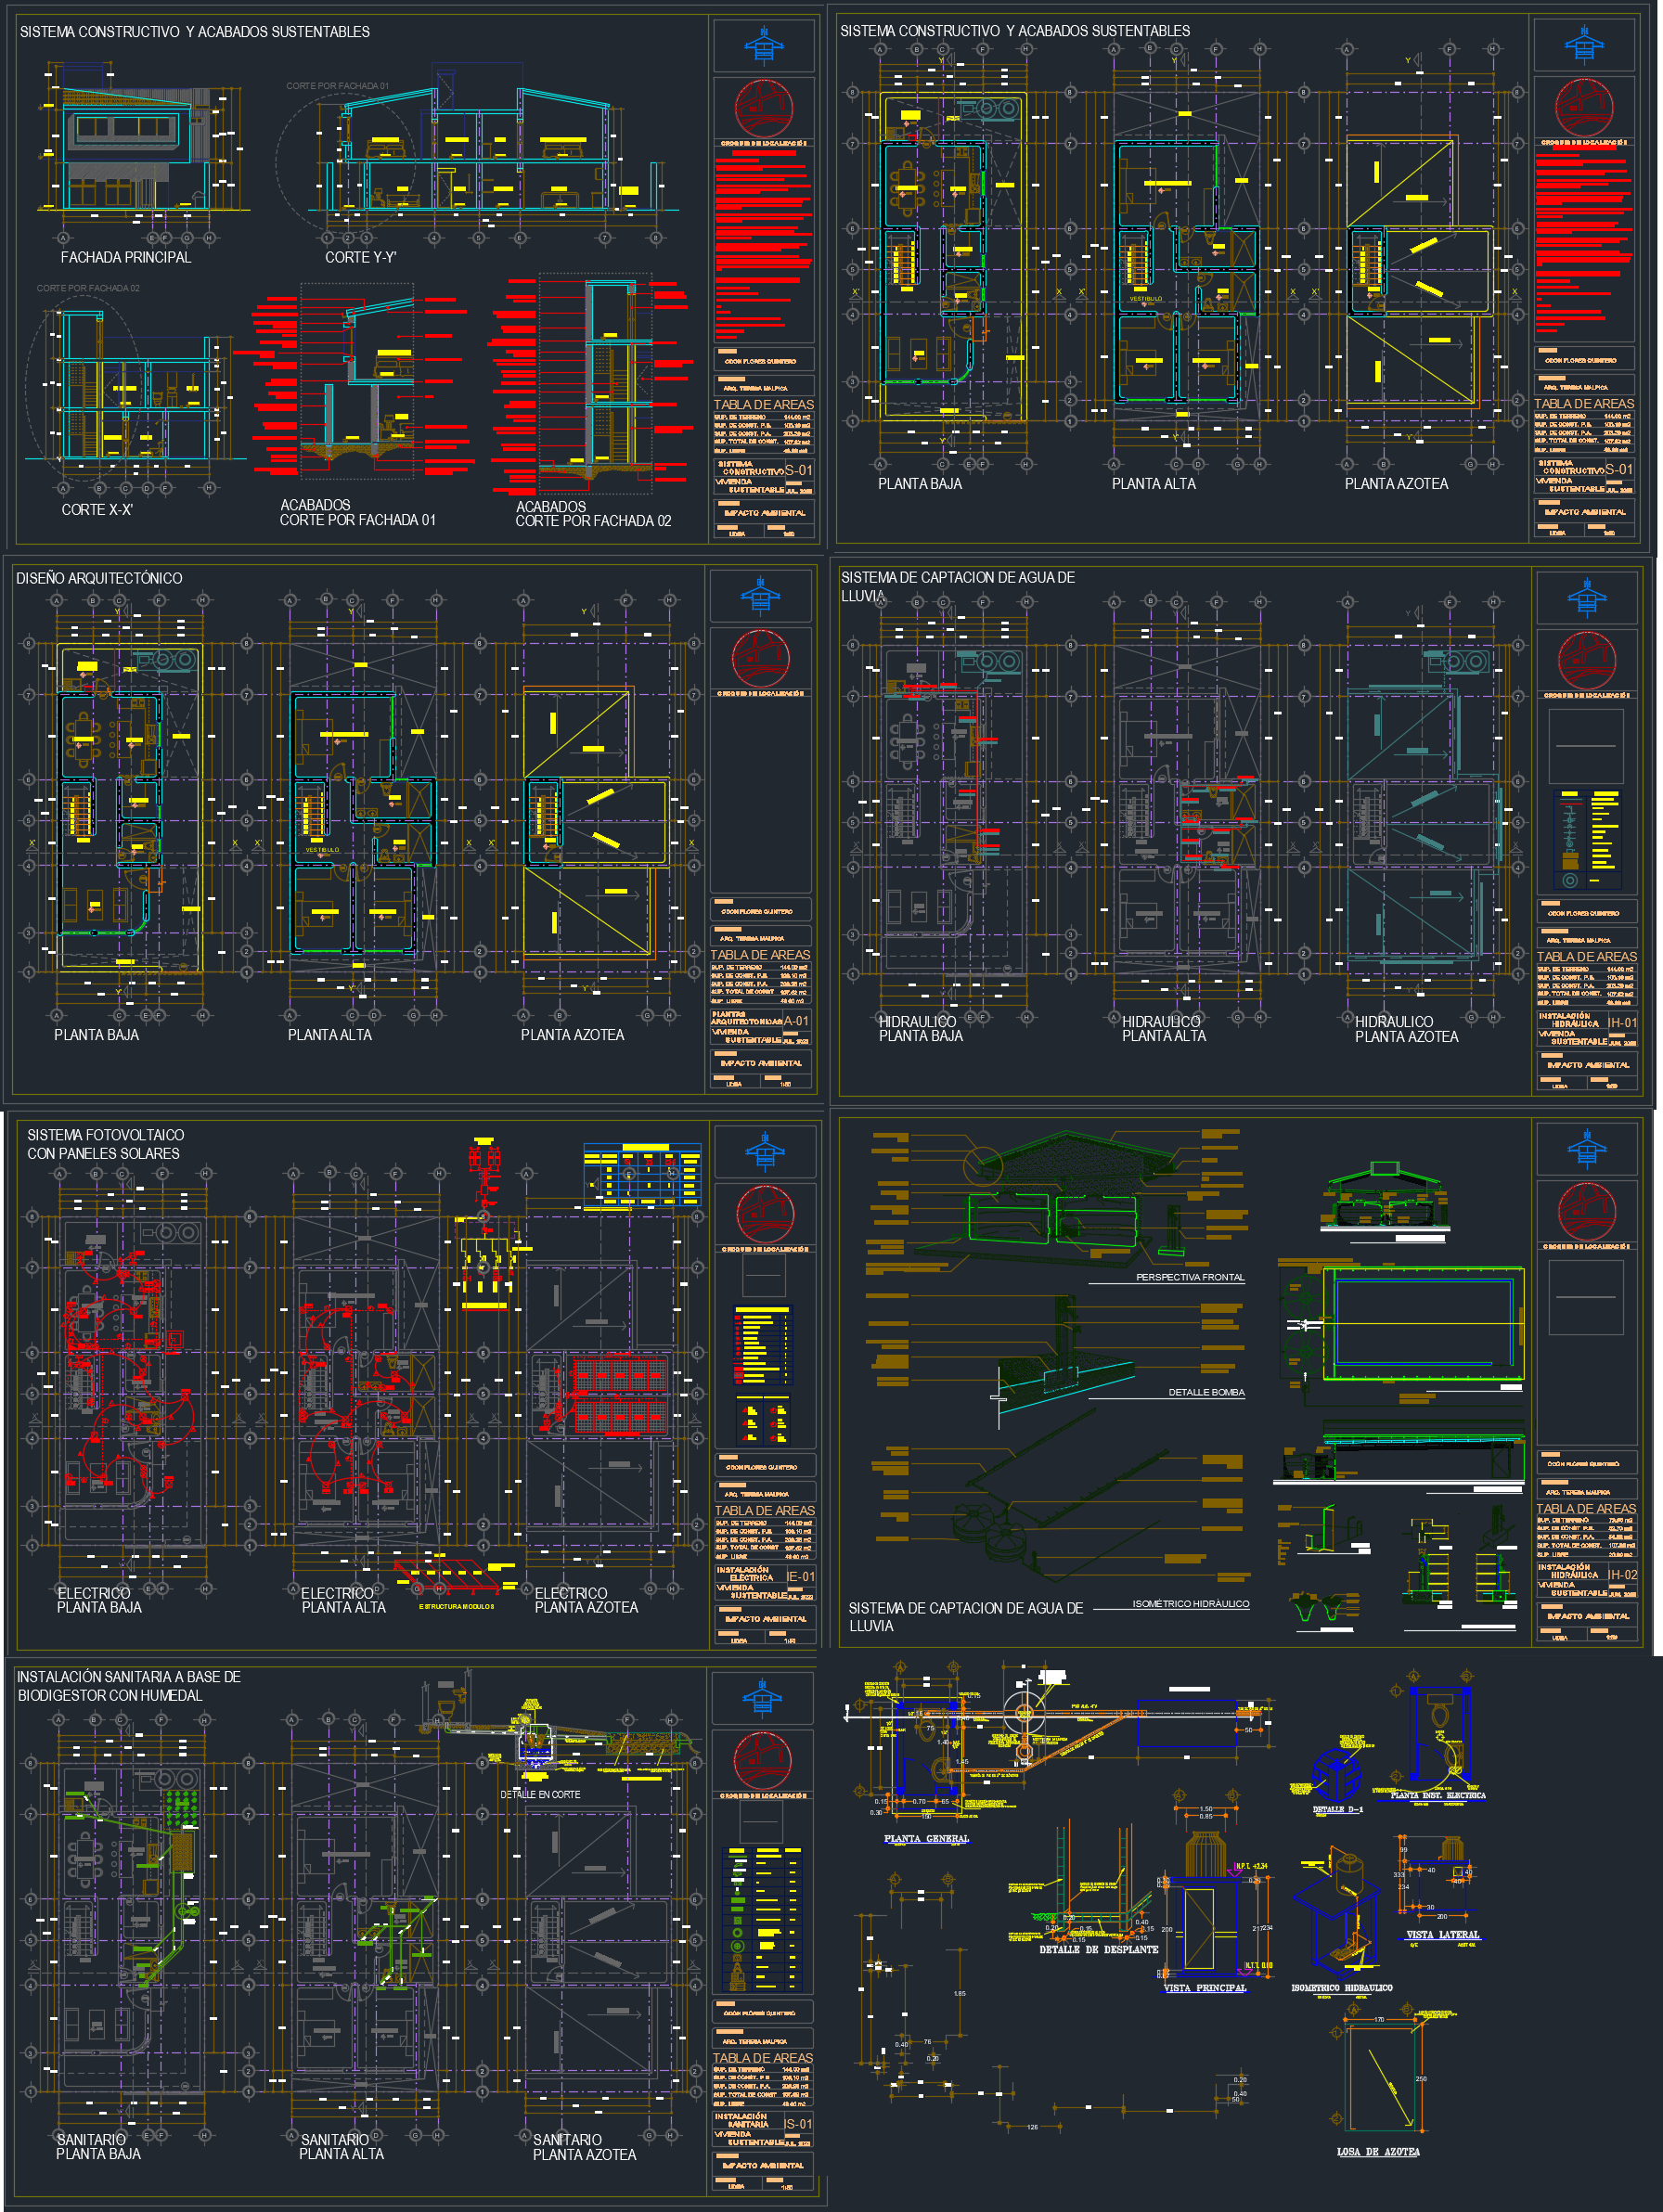Viewport: 1663px width, 2212px height.
Task: Click the red circular location logo on sheet IH-01
Action: (x=1587, y=660)
